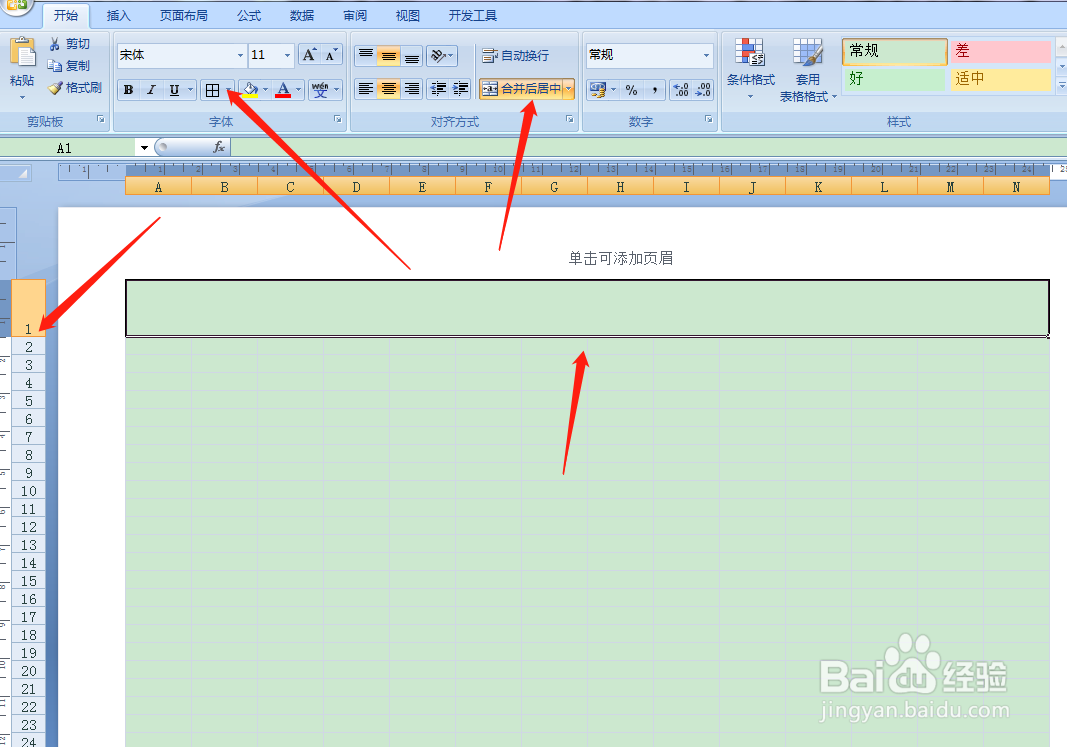The image size is (1067, 747).
Task: Decrease indent icon
Action: coord(439,88)
